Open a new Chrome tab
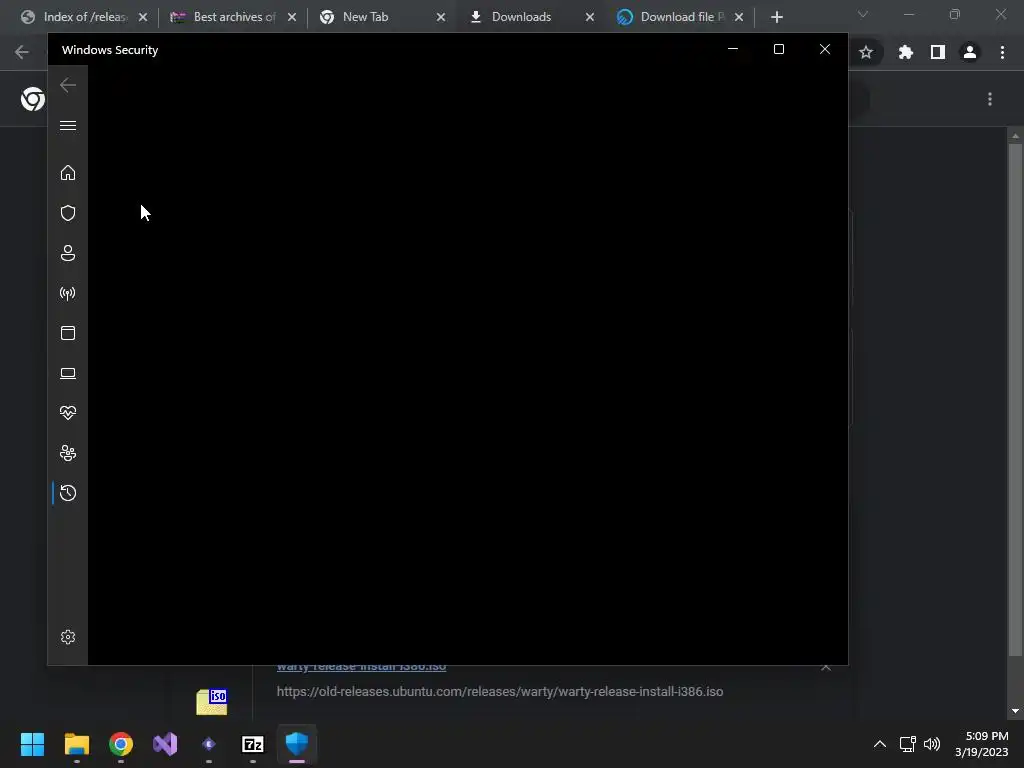This screenshot has height=768, width=1024. pos(776,17)
